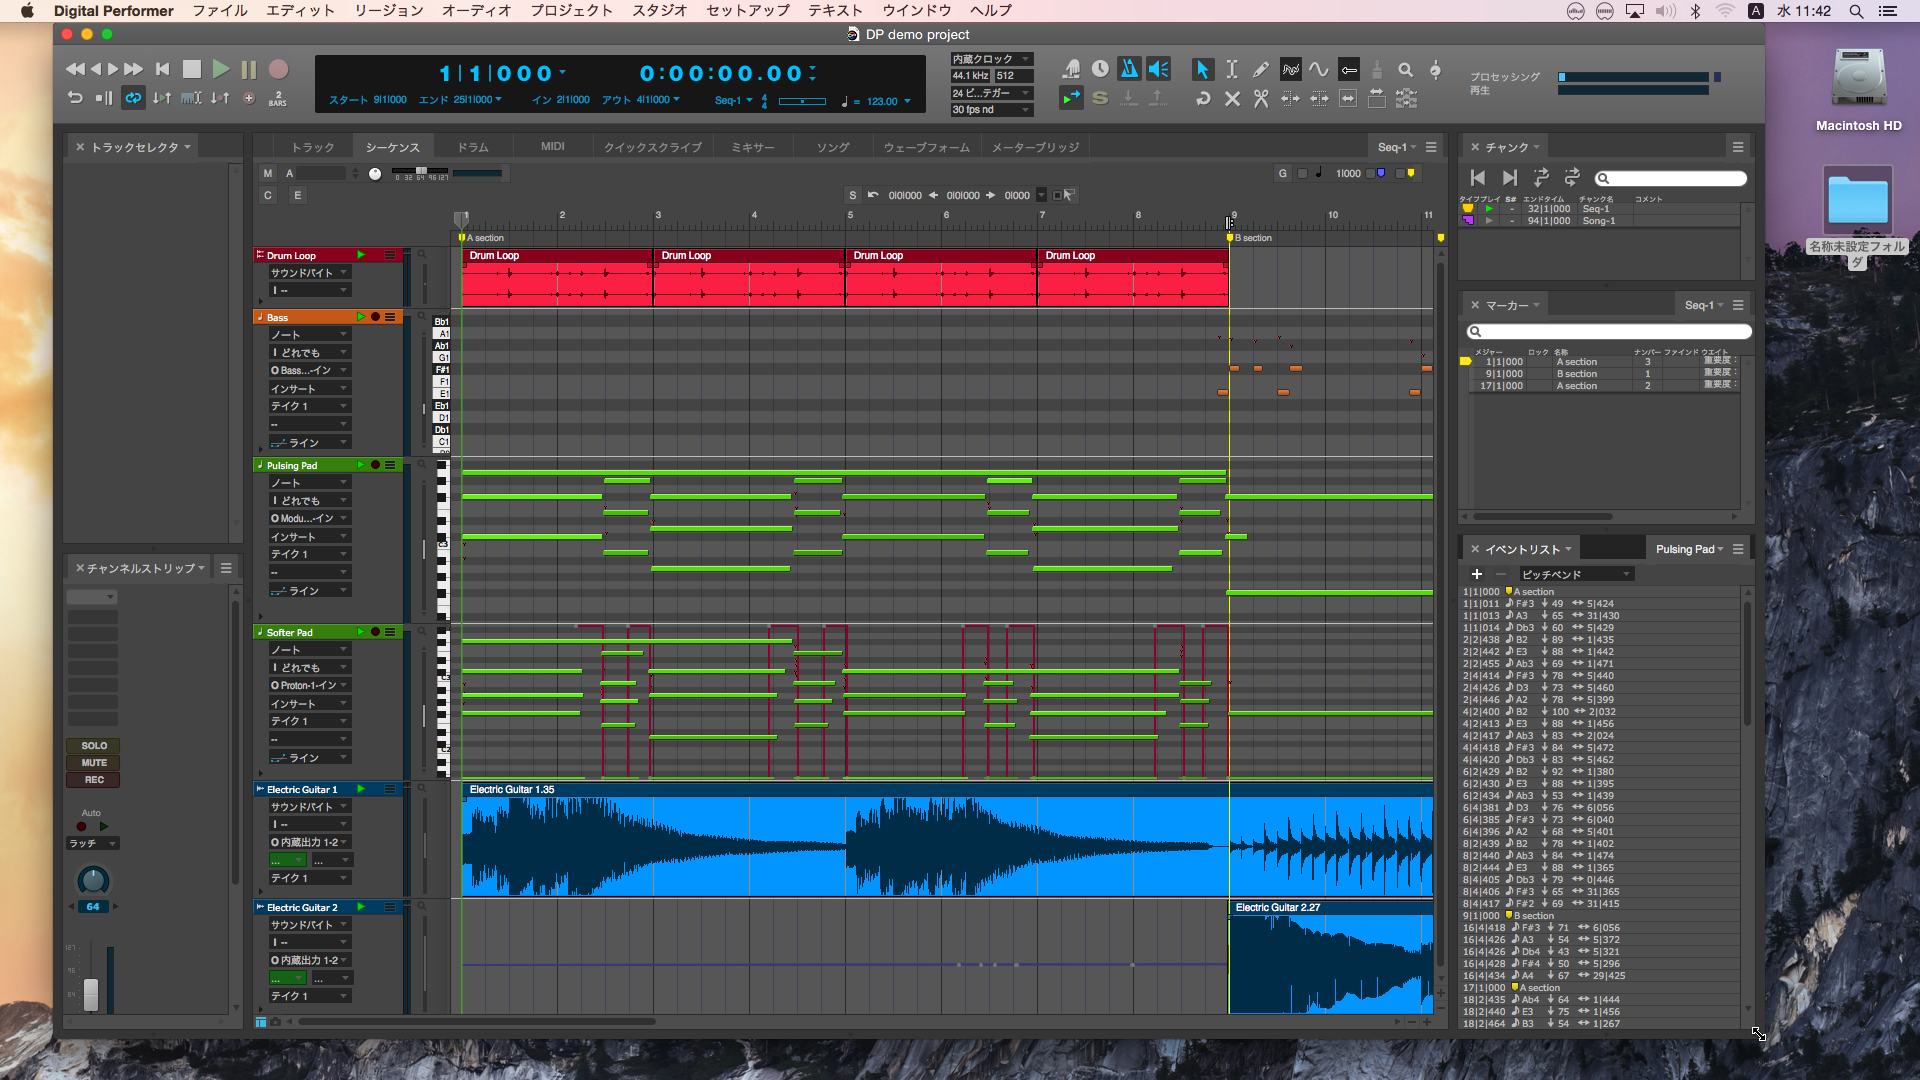Image resolution: width=1920 pixels, height=1080 pixels.
Task: Click the Undo arrow in transport panel
Action: [75, 97]
